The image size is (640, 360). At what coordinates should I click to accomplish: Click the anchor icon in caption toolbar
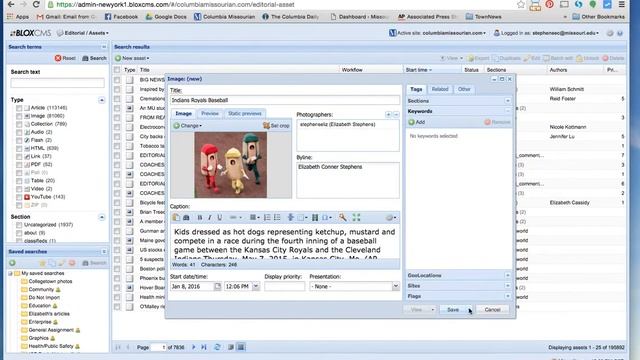tap(291, 218)
